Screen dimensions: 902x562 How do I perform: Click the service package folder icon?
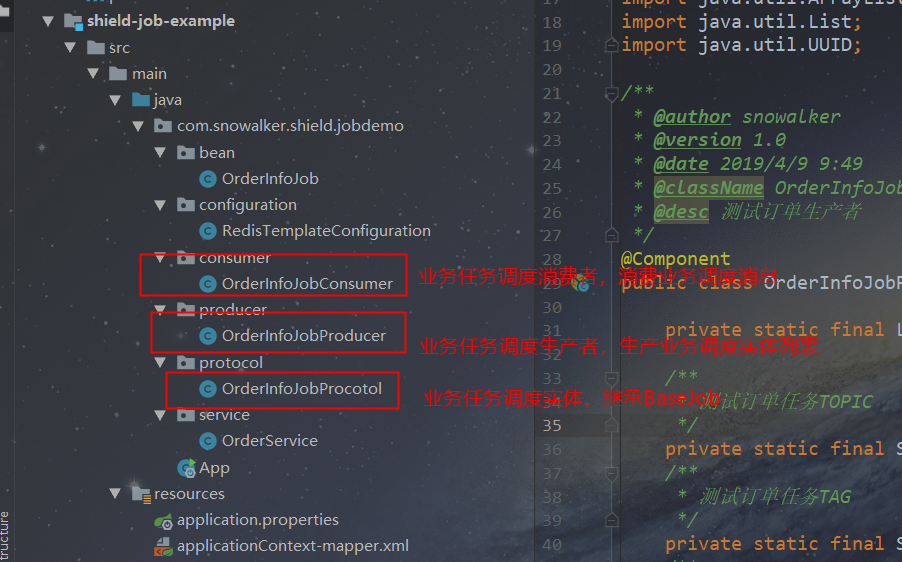[185, 415]
